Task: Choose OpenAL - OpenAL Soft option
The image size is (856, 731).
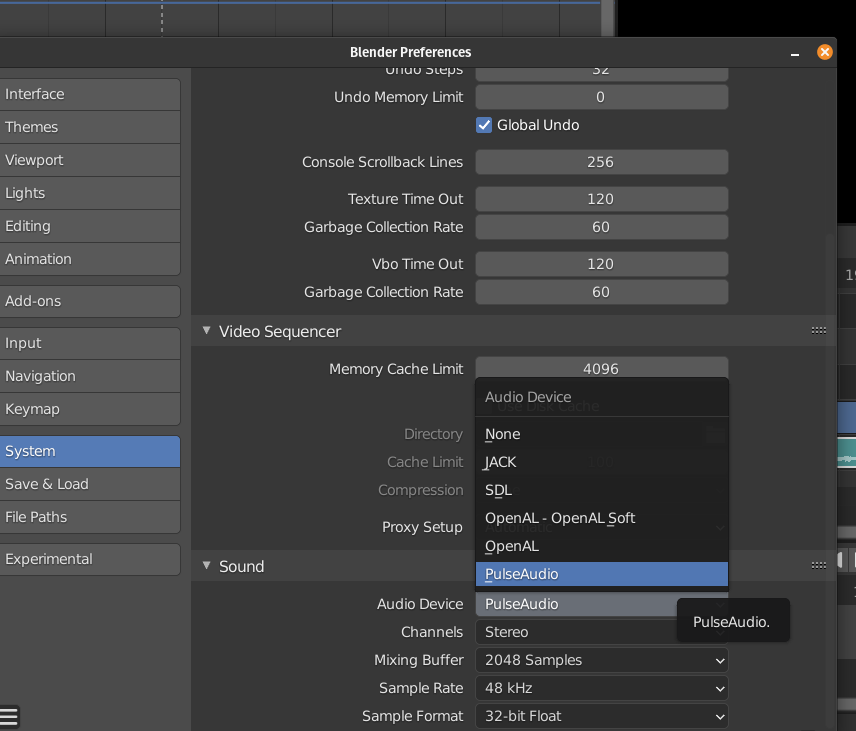Action: point(602,518)
